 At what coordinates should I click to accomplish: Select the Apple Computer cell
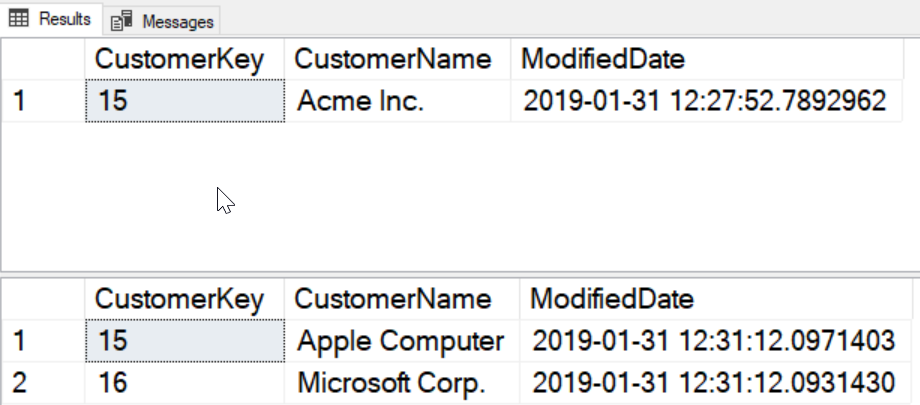[x=401, y=341]
